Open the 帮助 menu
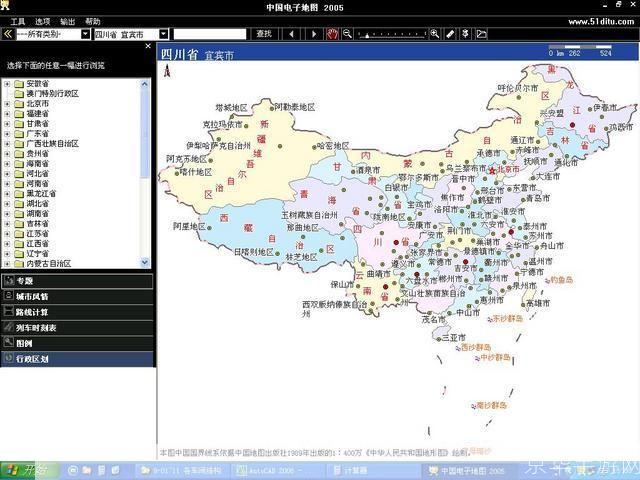This screenshot has width=640, height=480. coord(93,21)
